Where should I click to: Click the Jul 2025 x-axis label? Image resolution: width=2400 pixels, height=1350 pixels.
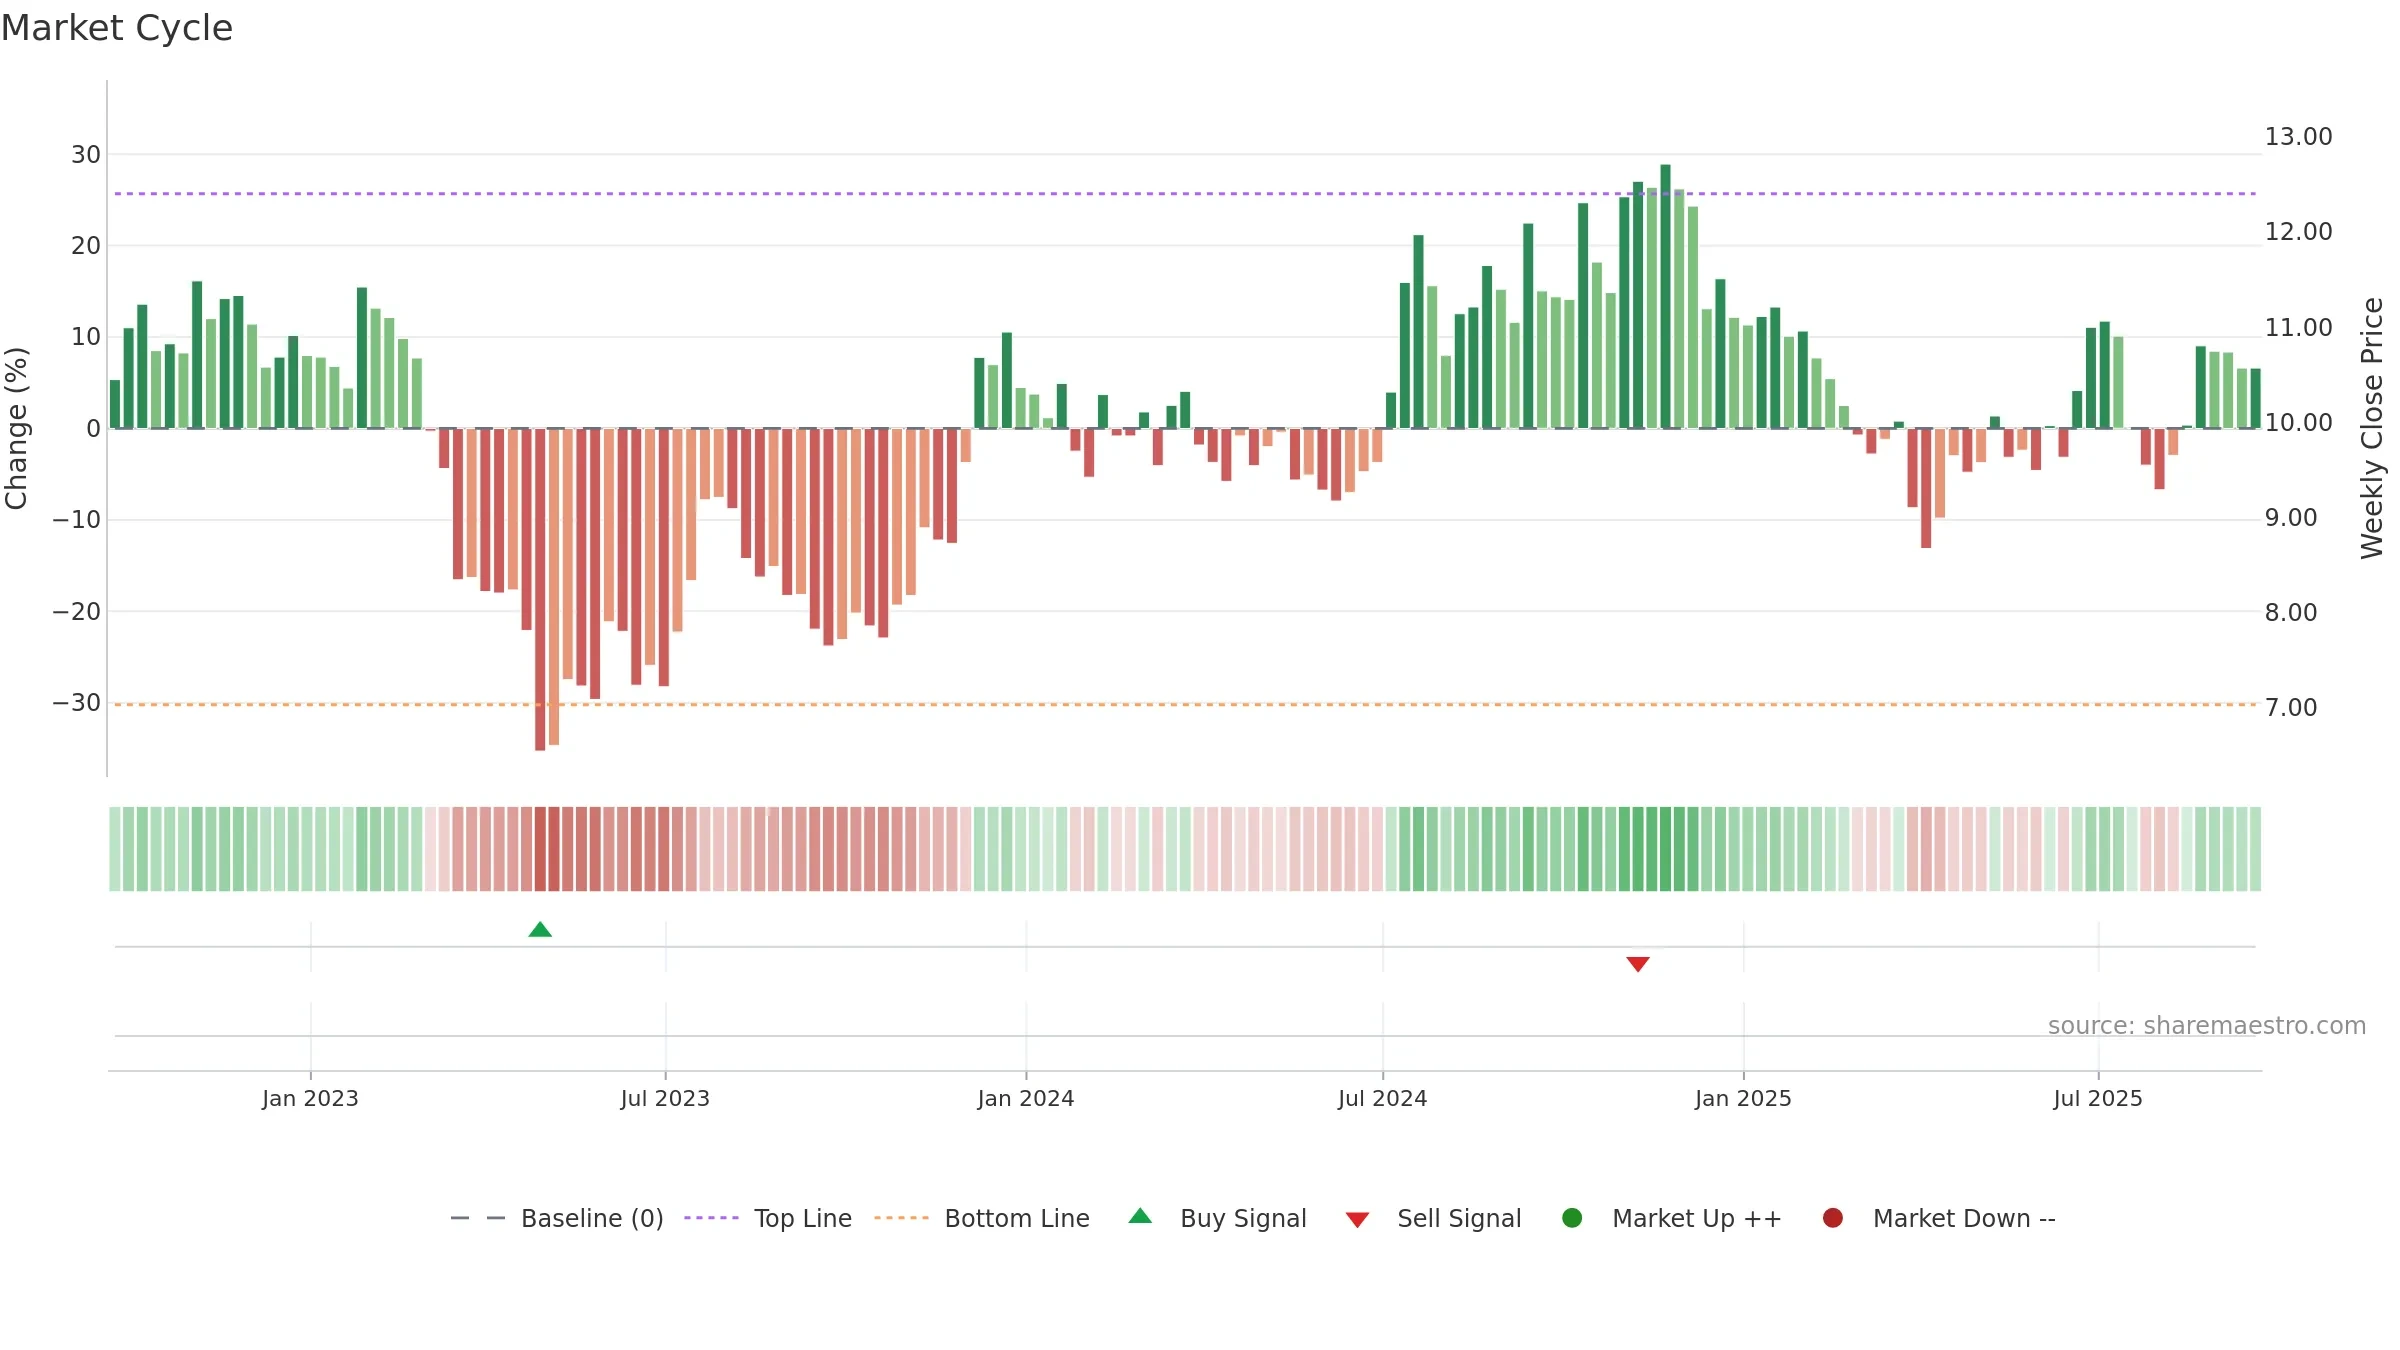(2098, 1099)
